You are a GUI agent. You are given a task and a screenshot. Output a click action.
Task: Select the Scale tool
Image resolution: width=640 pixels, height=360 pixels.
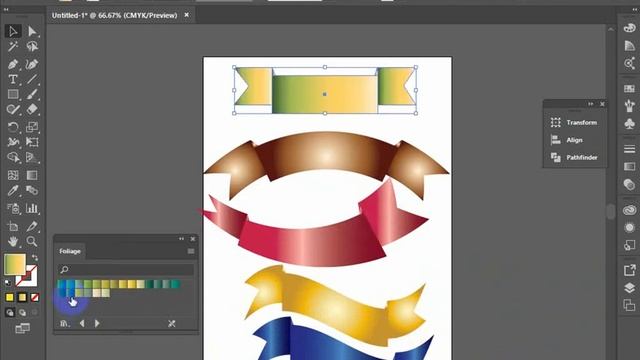coord(32,127)
